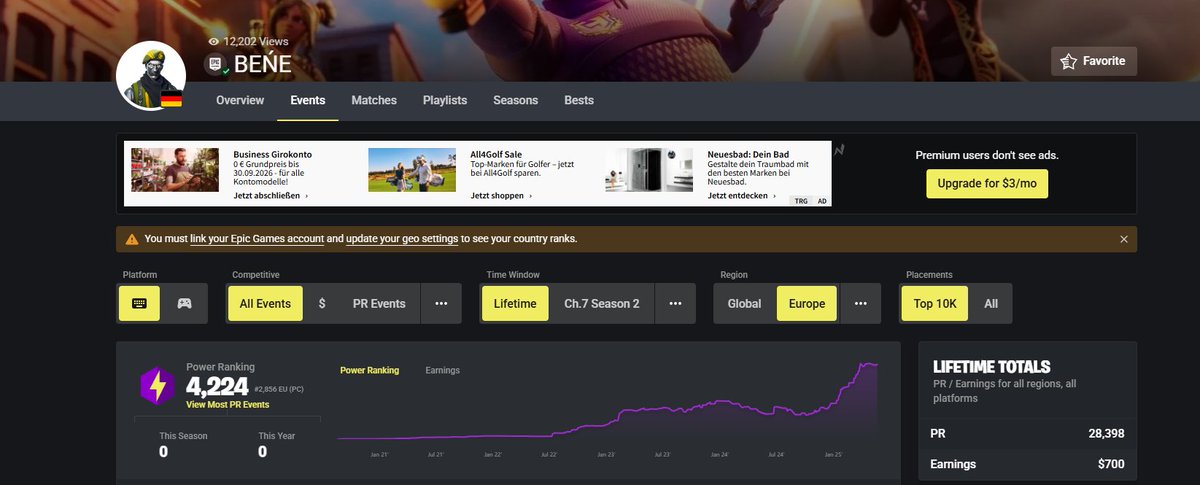This screenshot has width=1200, height=485.
Task: Click Upgrade for $3/mo button
Action: tap(987, 184)
